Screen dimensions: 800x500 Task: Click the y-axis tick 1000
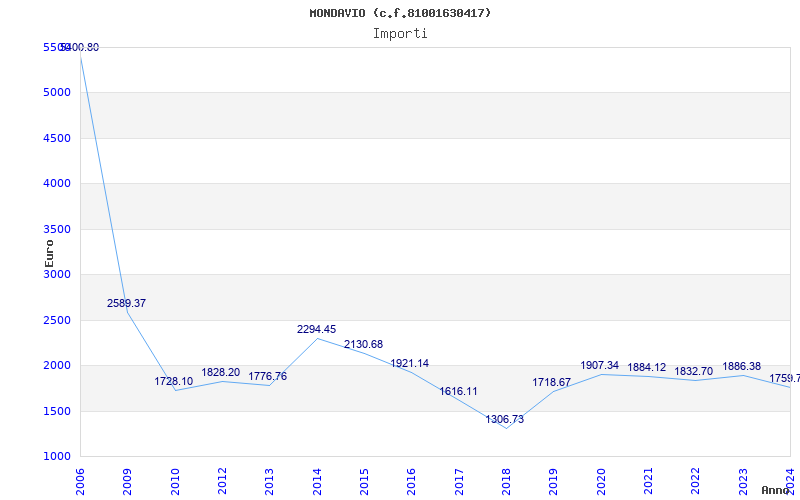click(x=57, y=456)
